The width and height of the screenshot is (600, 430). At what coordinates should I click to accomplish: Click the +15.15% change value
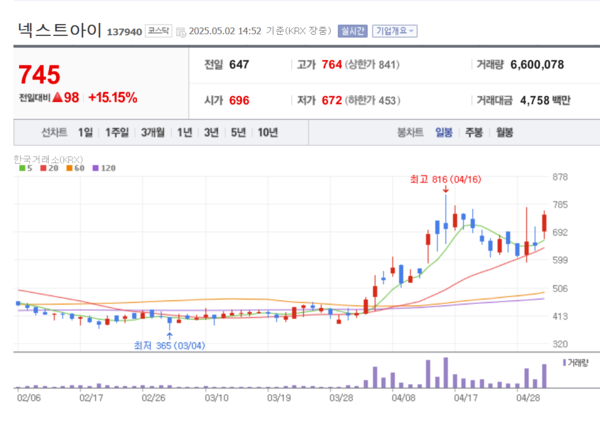click(112, 98)
